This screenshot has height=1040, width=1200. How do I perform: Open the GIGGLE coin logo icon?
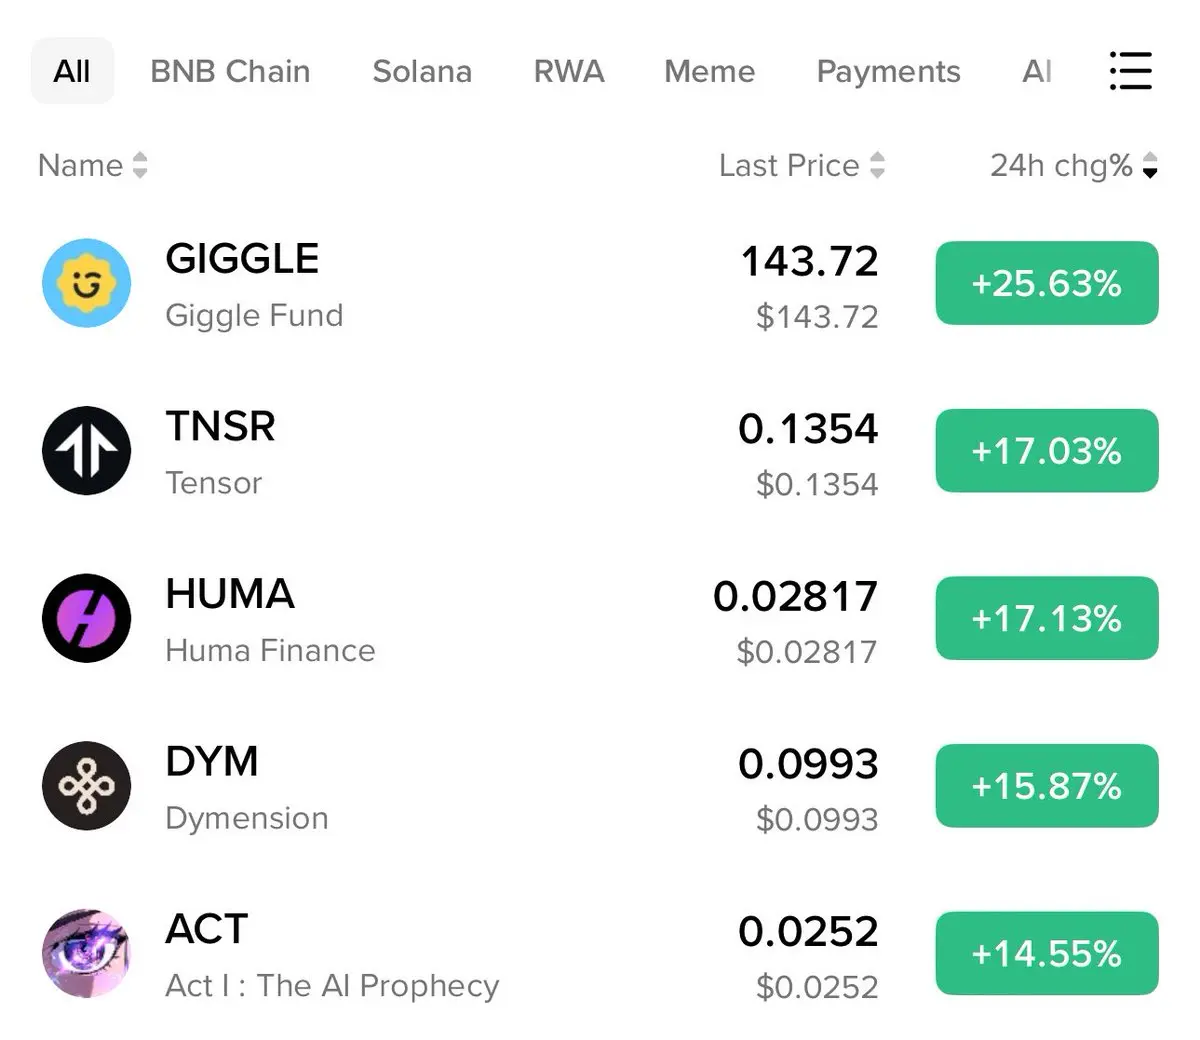tap(86, 283)
